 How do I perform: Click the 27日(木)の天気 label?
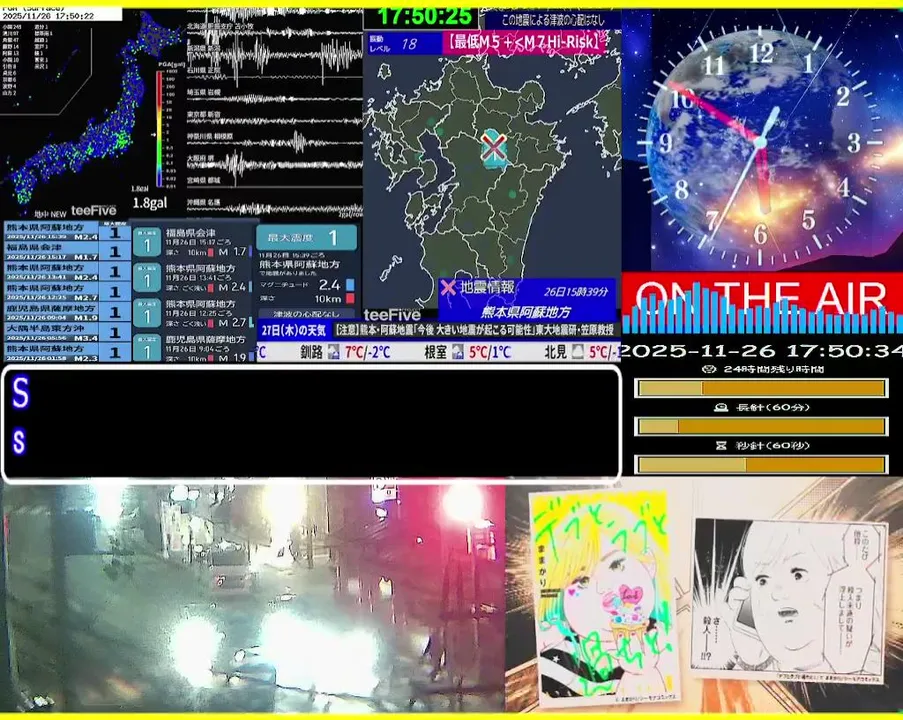pos(294,330)
